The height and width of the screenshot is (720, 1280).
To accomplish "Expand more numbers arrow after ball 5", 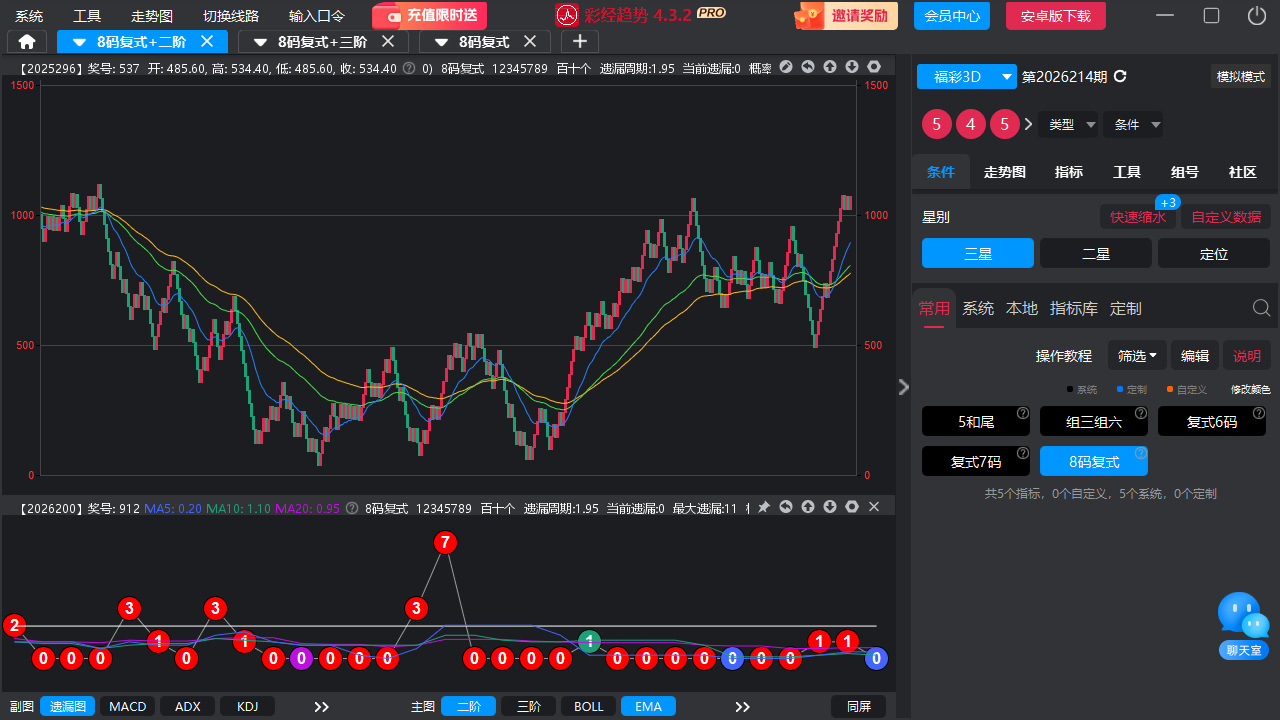I will tap(1028, 125).
